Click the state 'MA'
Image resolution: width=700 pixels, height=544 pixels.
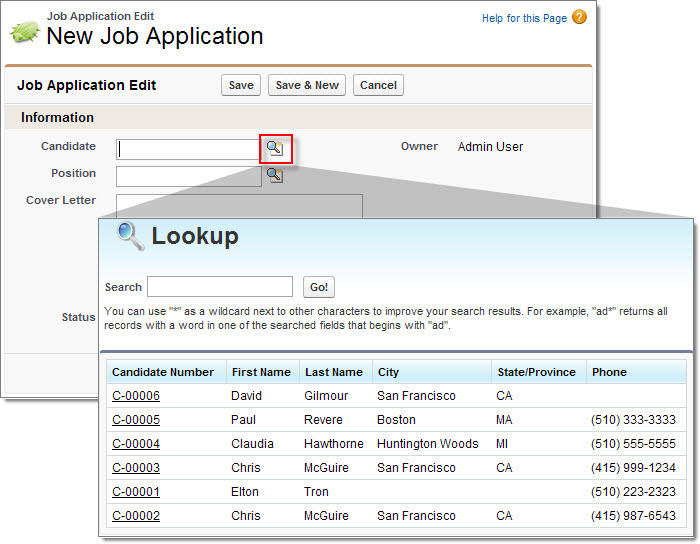(x=504, y=419)
